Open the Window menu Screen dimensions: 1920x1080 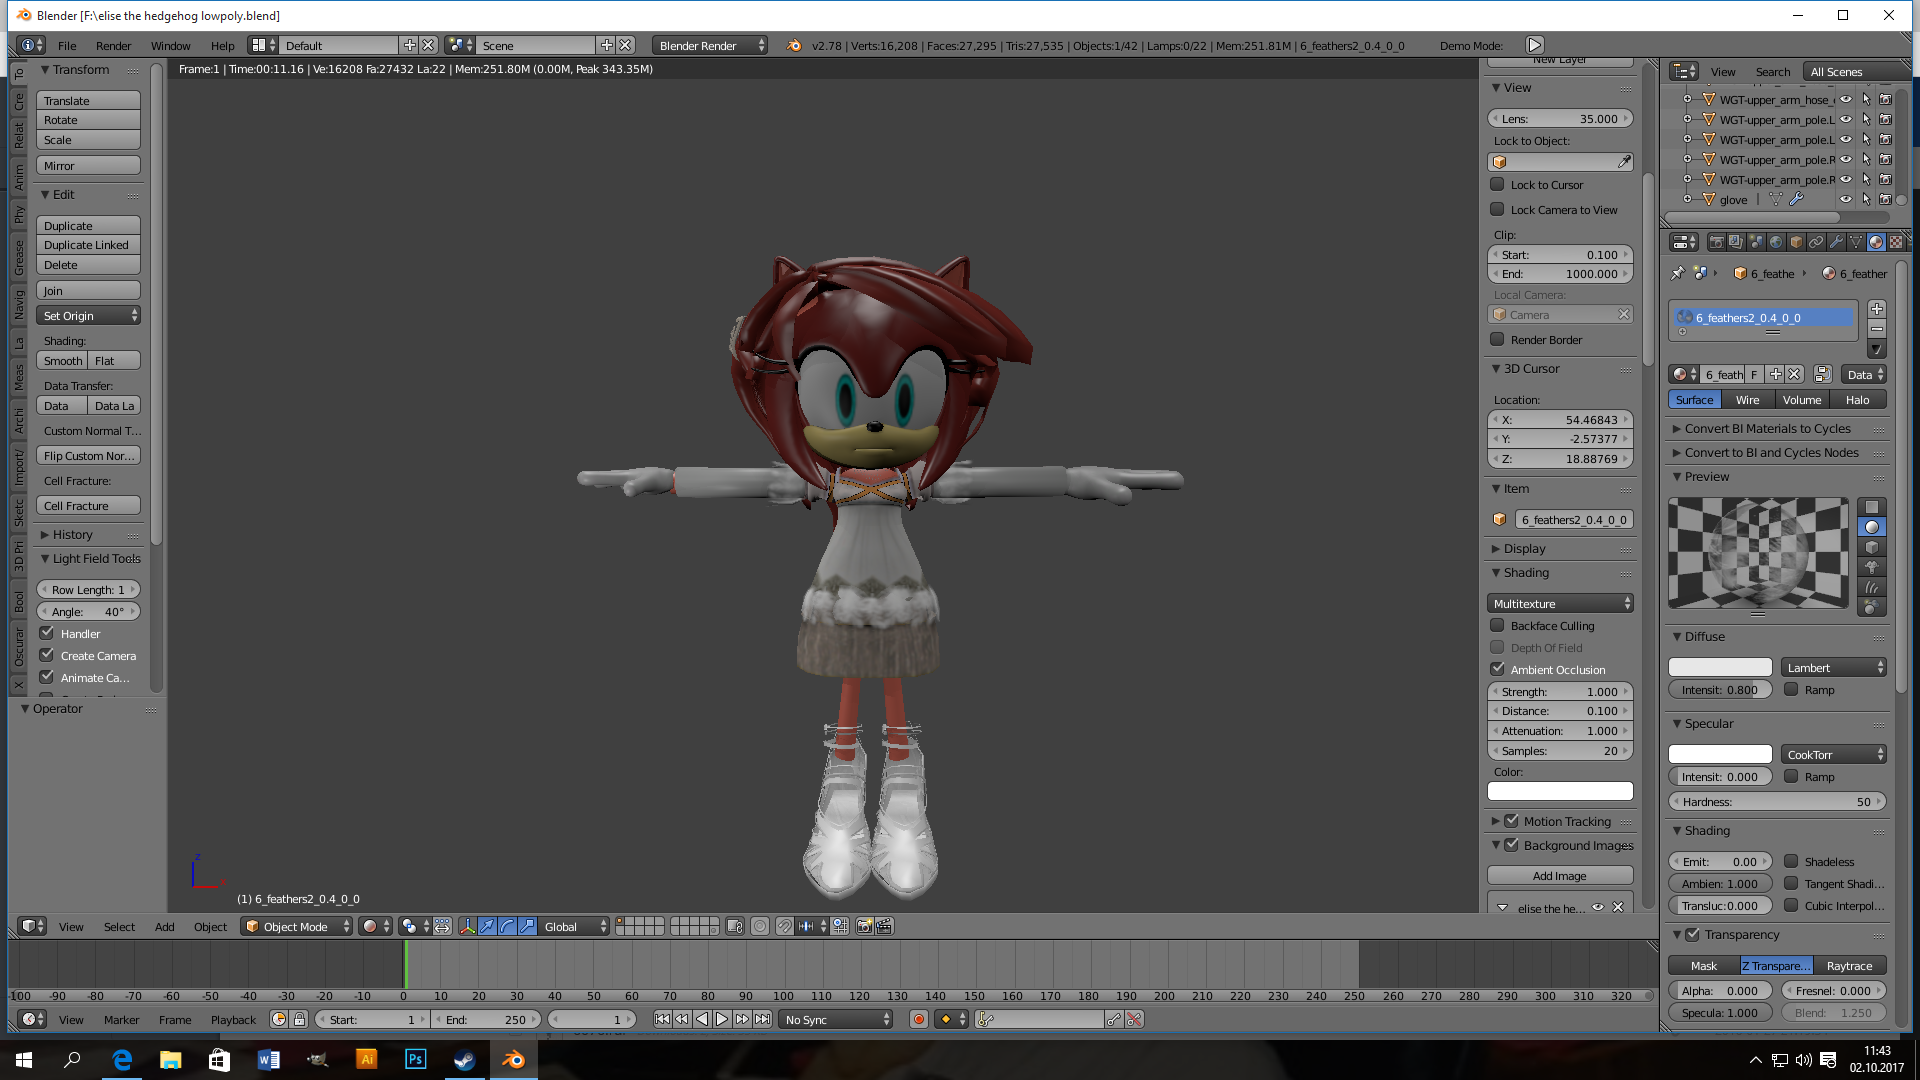click(x=170, y=45)
